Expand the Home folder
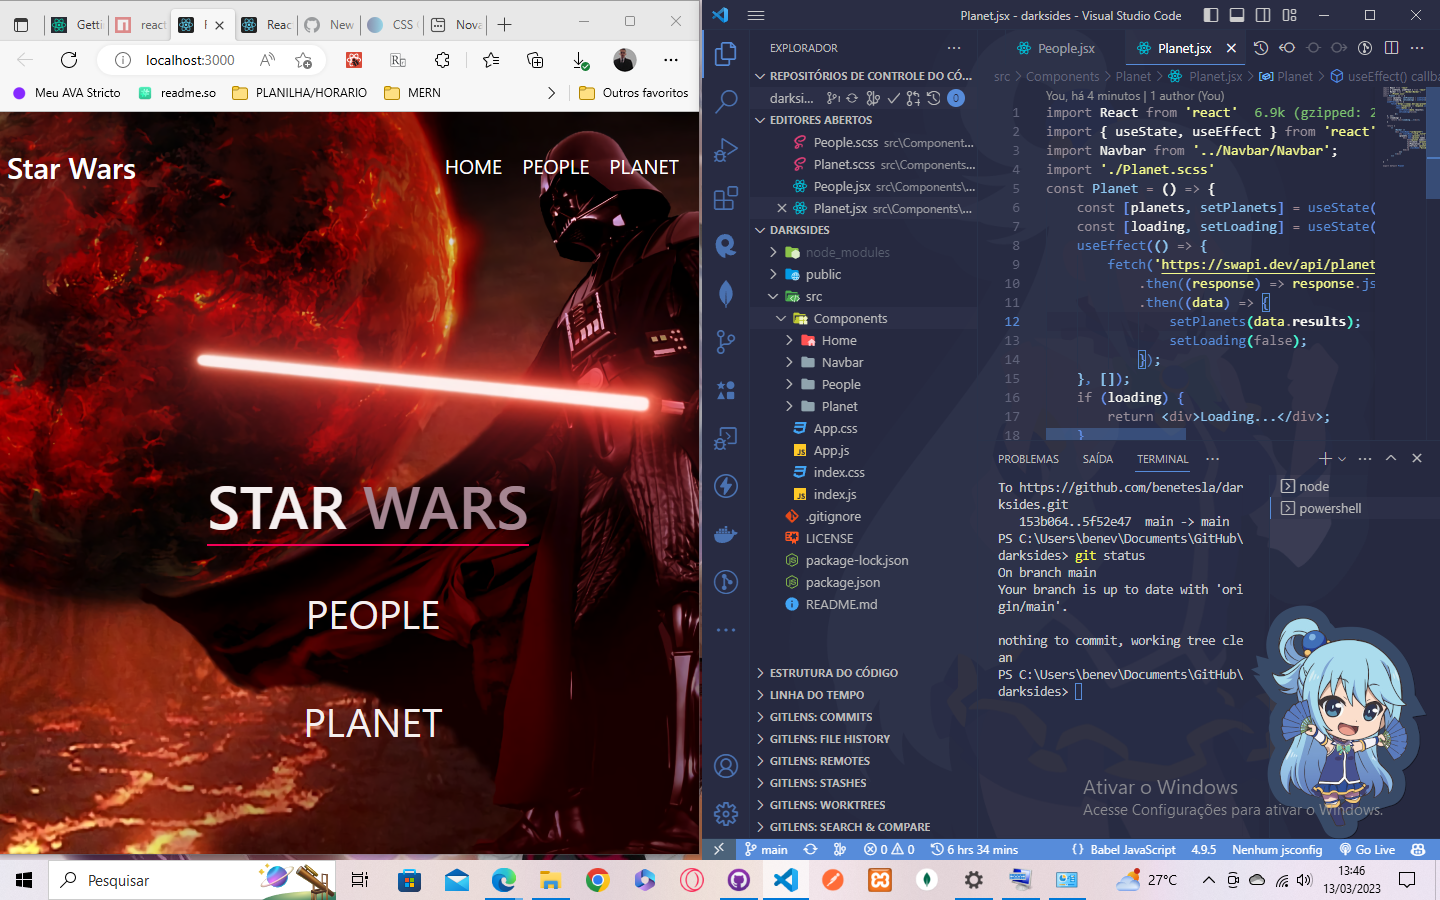 coord(864,340)
